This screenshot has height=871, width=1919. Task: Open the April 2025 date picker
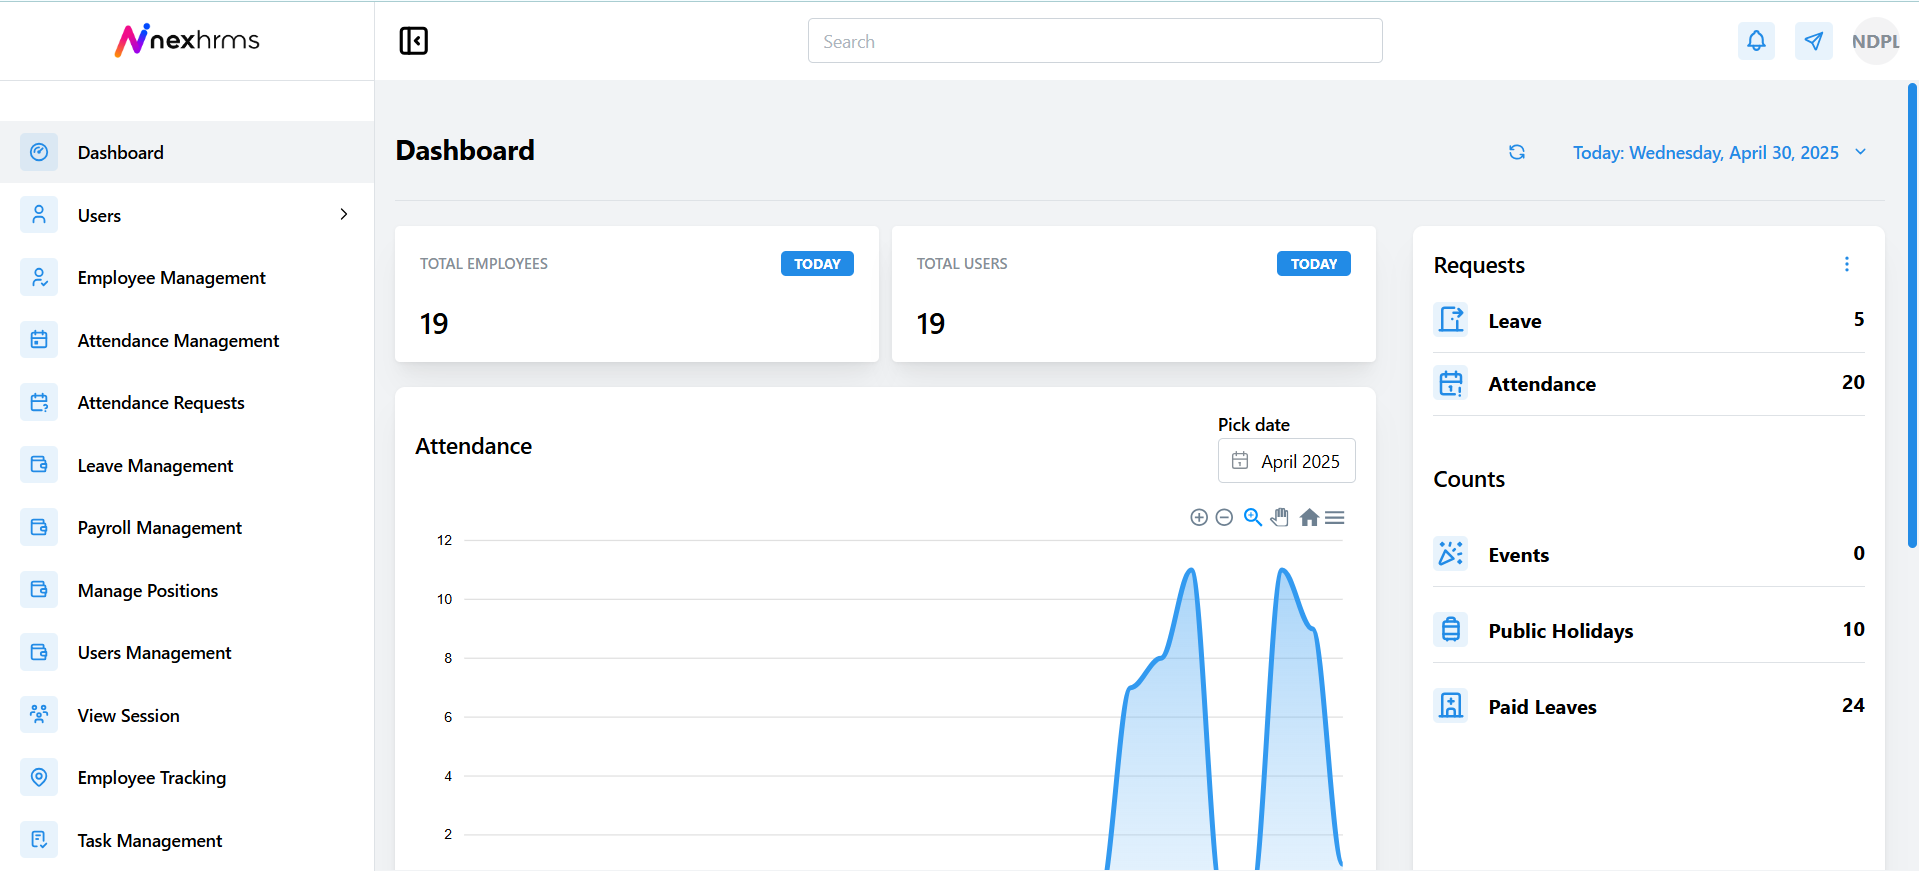click(1286, 461)
